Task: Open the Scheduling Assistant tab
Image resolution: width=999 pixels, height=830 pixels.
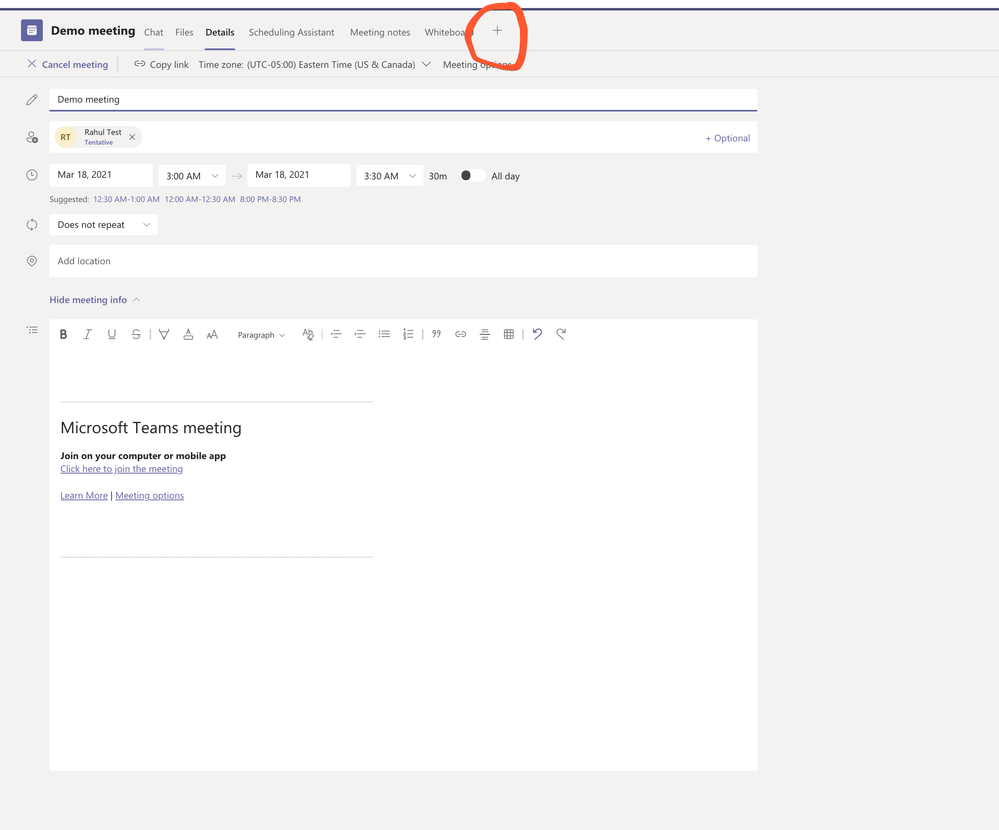Action: point(291,32)
